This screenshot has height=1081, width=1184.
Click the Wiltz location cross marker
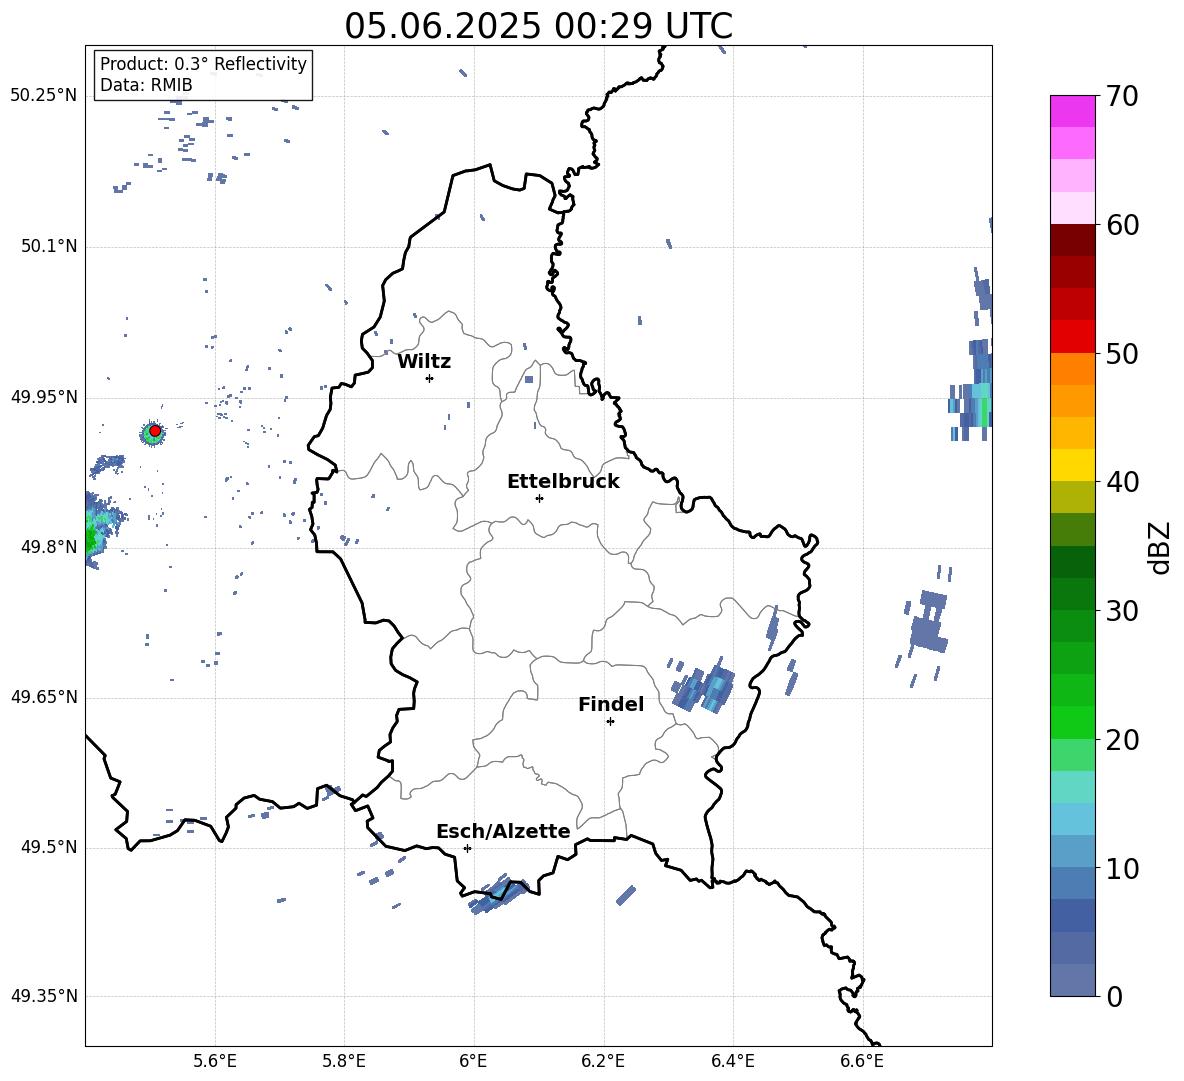tap(429, 378)
